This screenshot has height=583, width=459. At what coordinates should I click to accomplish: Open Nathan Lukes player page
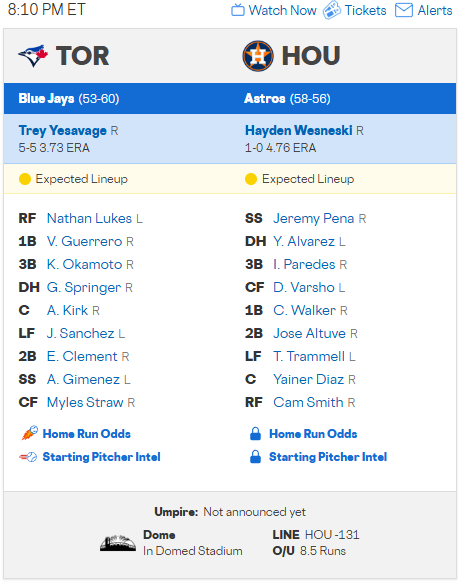[x=89, y=218]
